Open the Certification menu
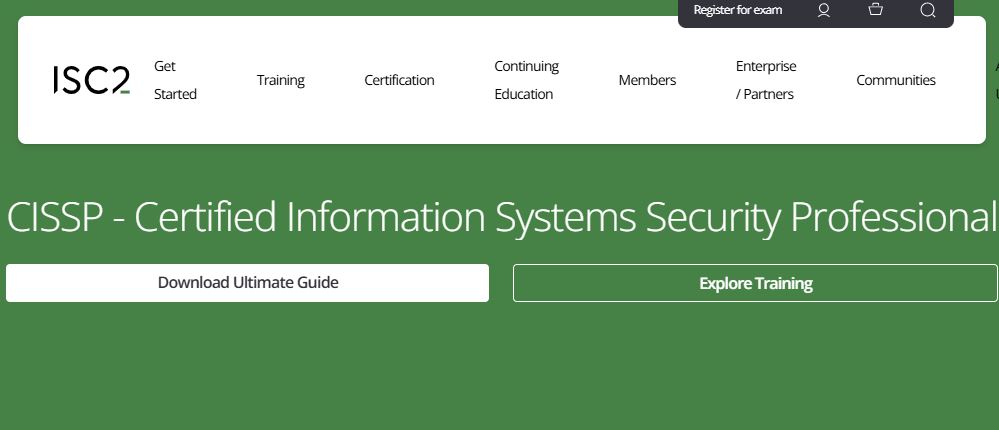 (399, 80)
